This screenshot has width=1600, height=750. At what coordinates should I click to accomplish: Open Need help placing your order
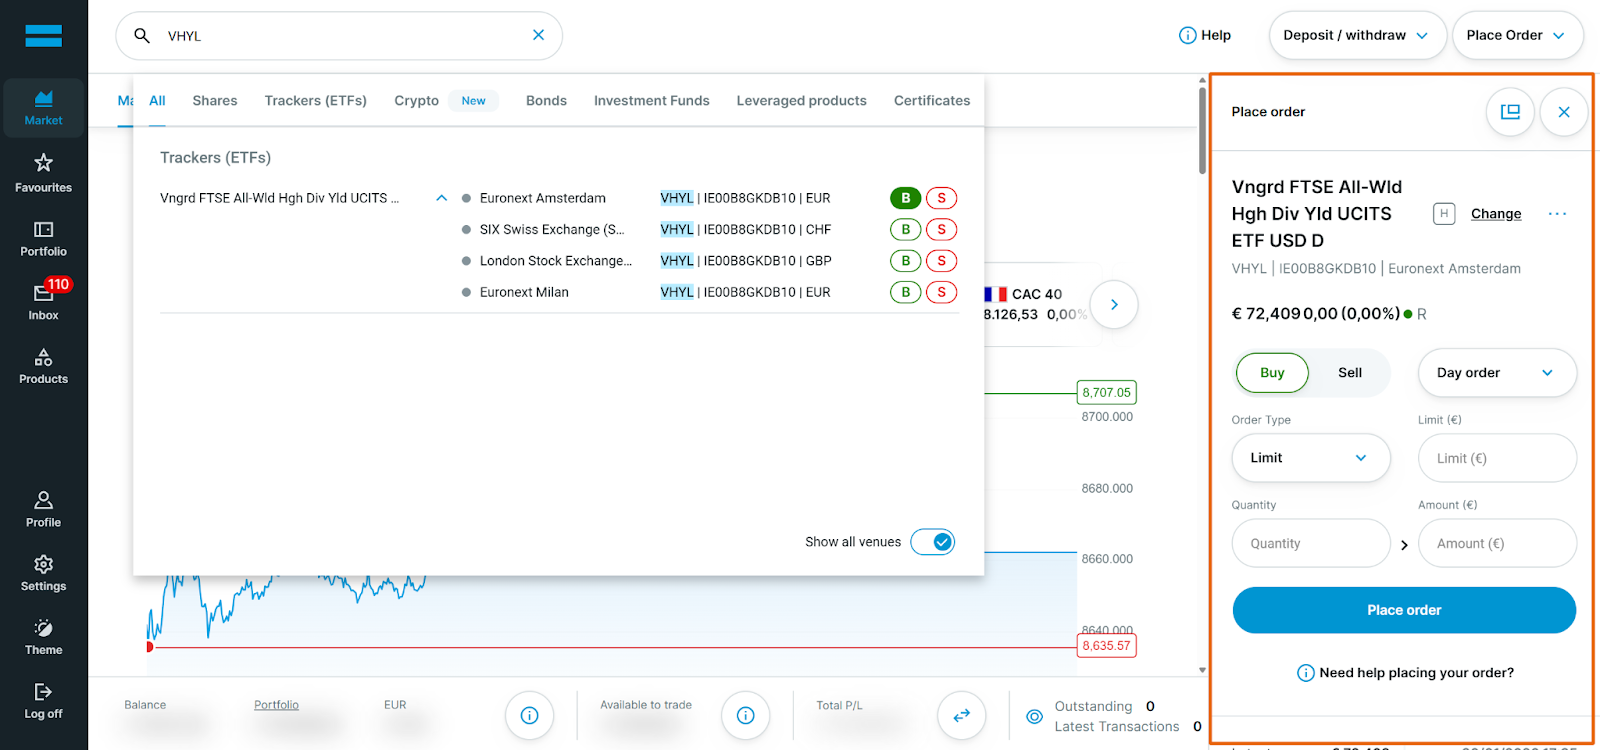[x=1405, y=673]
